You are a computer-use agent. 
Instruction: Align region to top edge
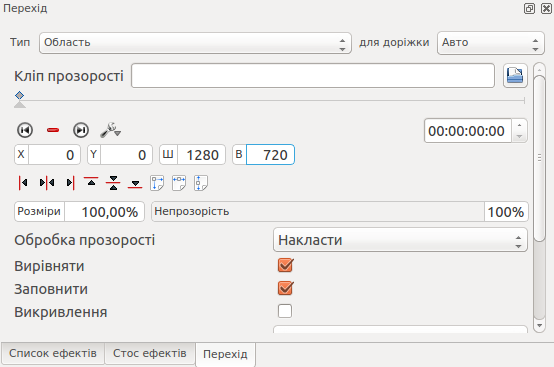pos(91,182)
